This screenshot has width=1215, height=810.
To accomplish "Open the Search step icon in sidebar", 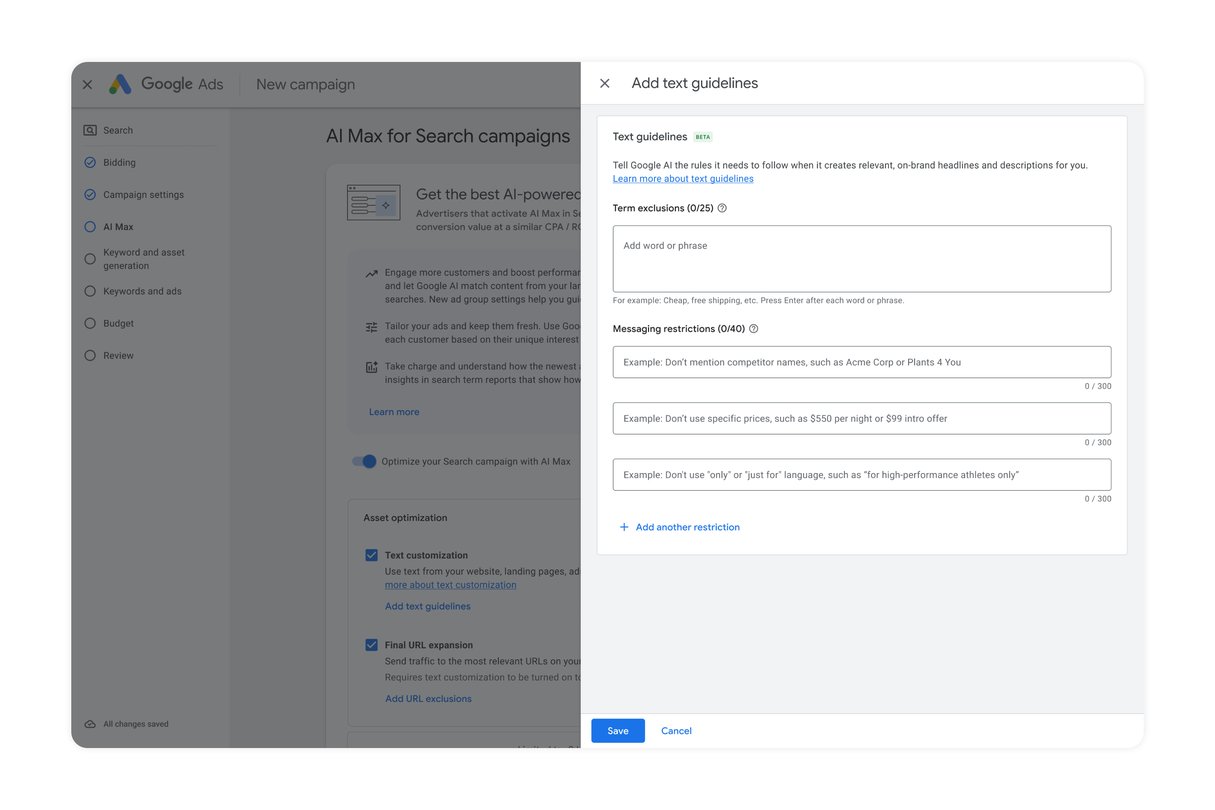I will (x=89, y=129).
